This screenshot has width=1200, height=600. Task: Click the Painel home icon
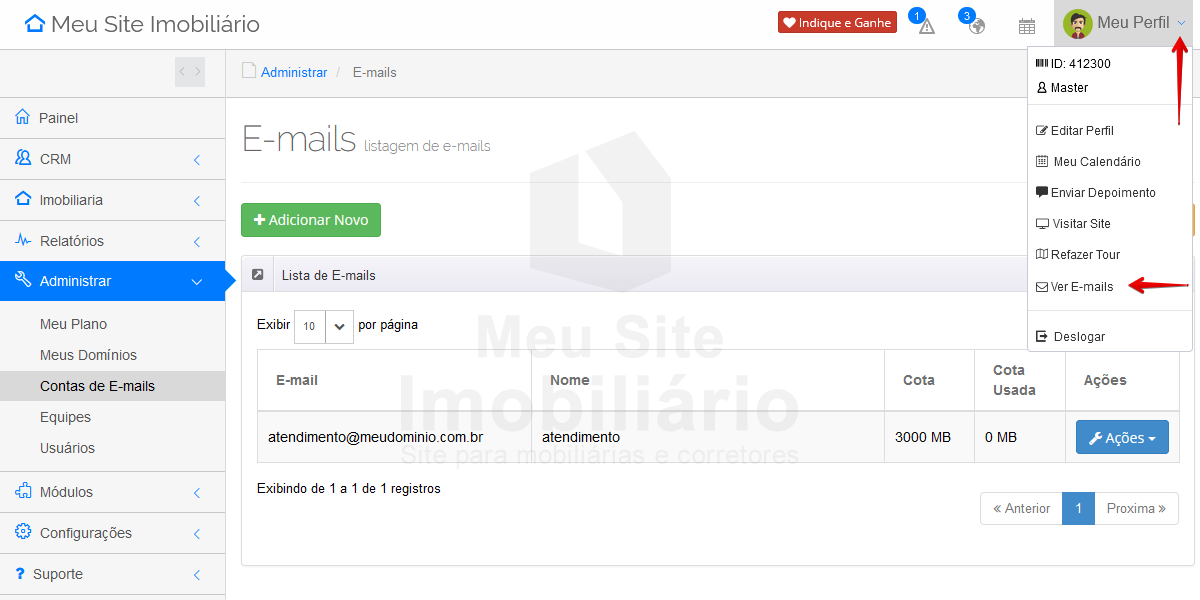tap(23, 118)
